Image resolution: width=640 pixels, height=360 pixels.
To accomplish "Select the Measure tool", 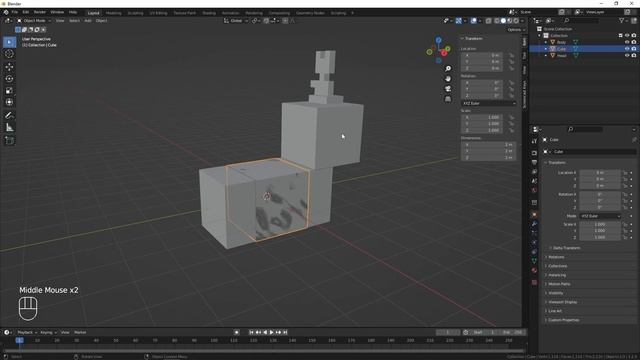I will [9, 128].
